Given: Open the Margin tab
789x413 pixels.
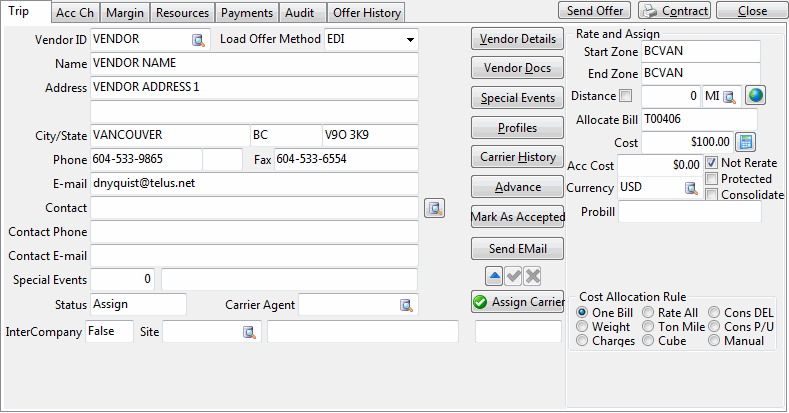Looking at the screenshot, I should pos(125,13).
